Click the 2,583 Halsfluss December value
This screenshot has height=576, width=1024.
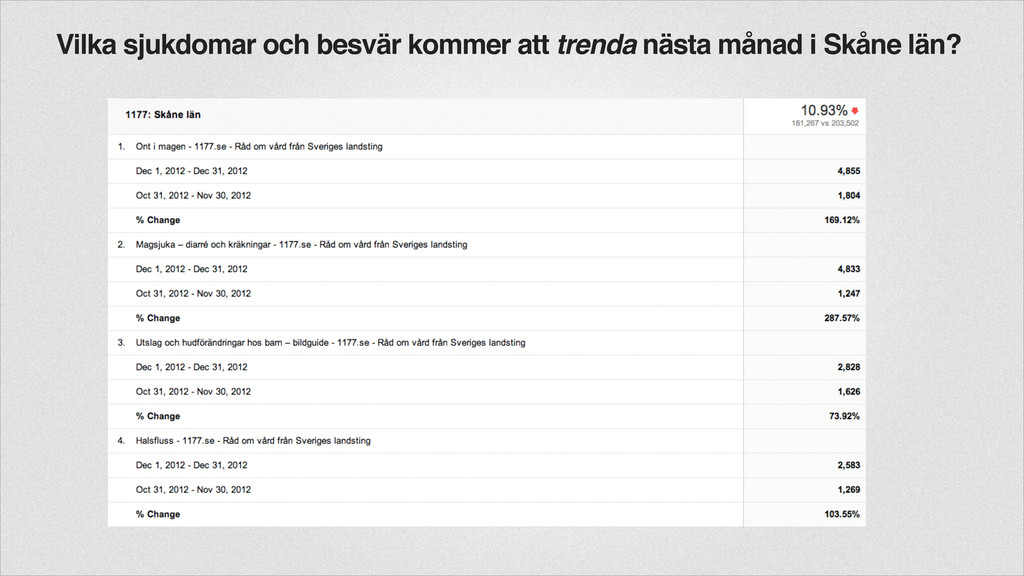pyautogui.click(x=849, y=465)
